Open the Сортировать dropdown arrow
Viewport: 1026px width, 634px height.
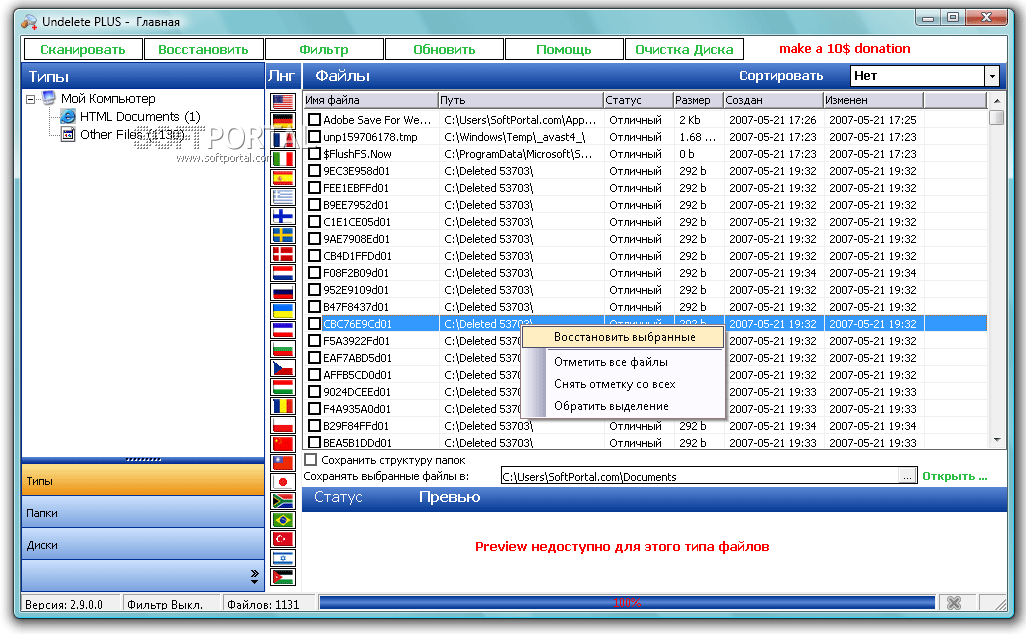coord(992,76)
